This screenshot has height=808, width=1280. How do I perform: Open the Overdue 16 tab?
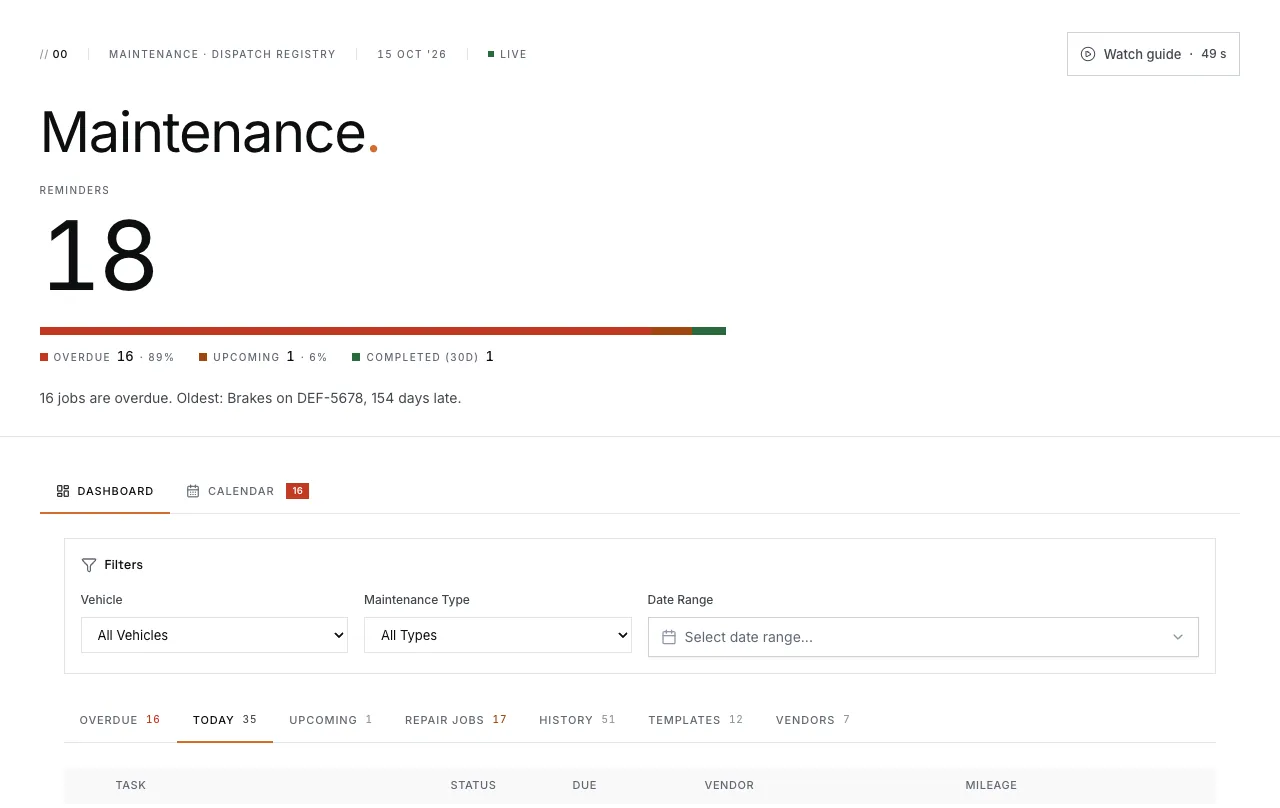pyautogui.click(x=120, y=720)
